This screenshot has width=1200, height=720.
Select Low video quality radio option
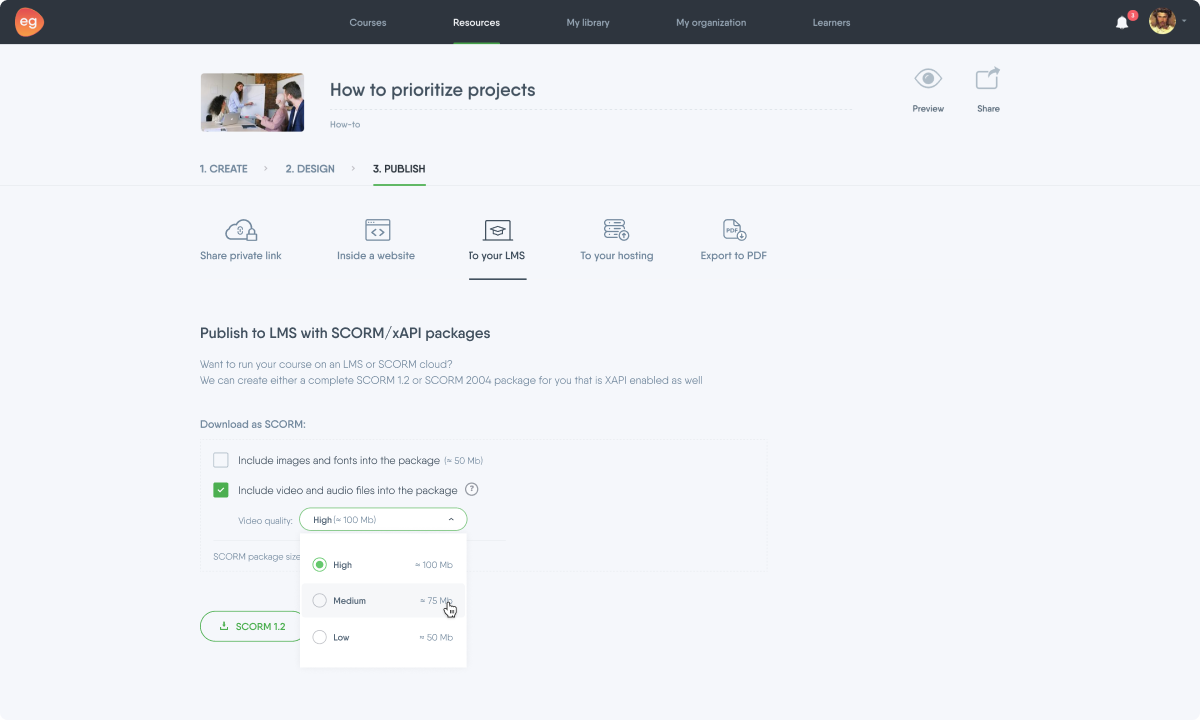point(320,637)
